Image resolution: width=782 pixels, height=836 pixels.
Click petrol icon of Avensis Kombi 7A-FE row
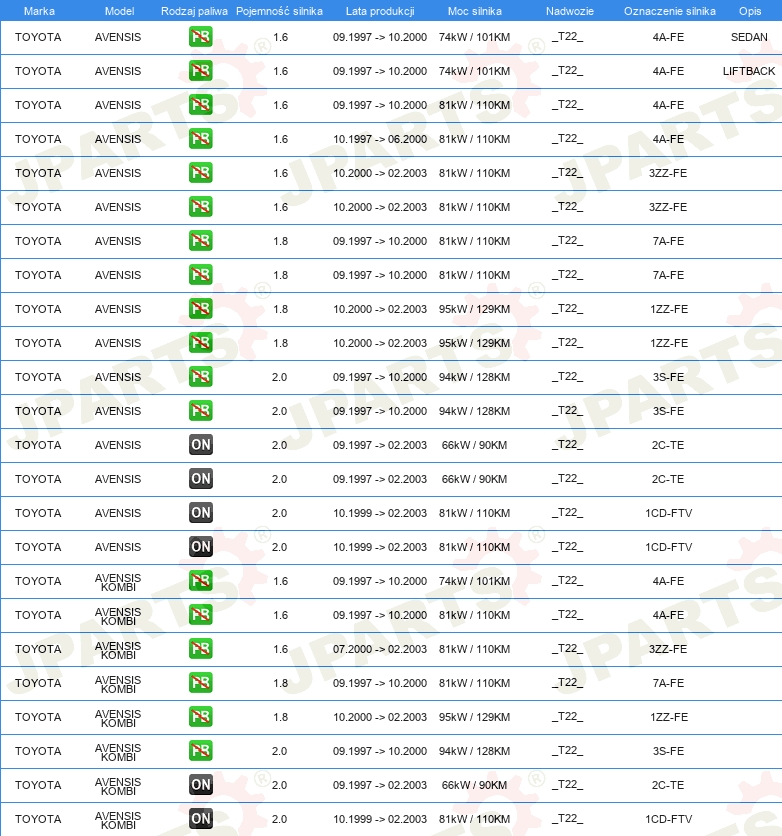[200, 682]
